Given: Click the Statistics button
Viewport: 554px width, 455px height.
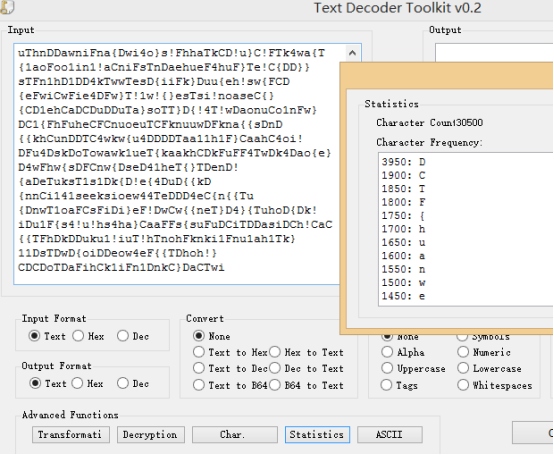Looking at the screenshot, I should coord(317,435).
